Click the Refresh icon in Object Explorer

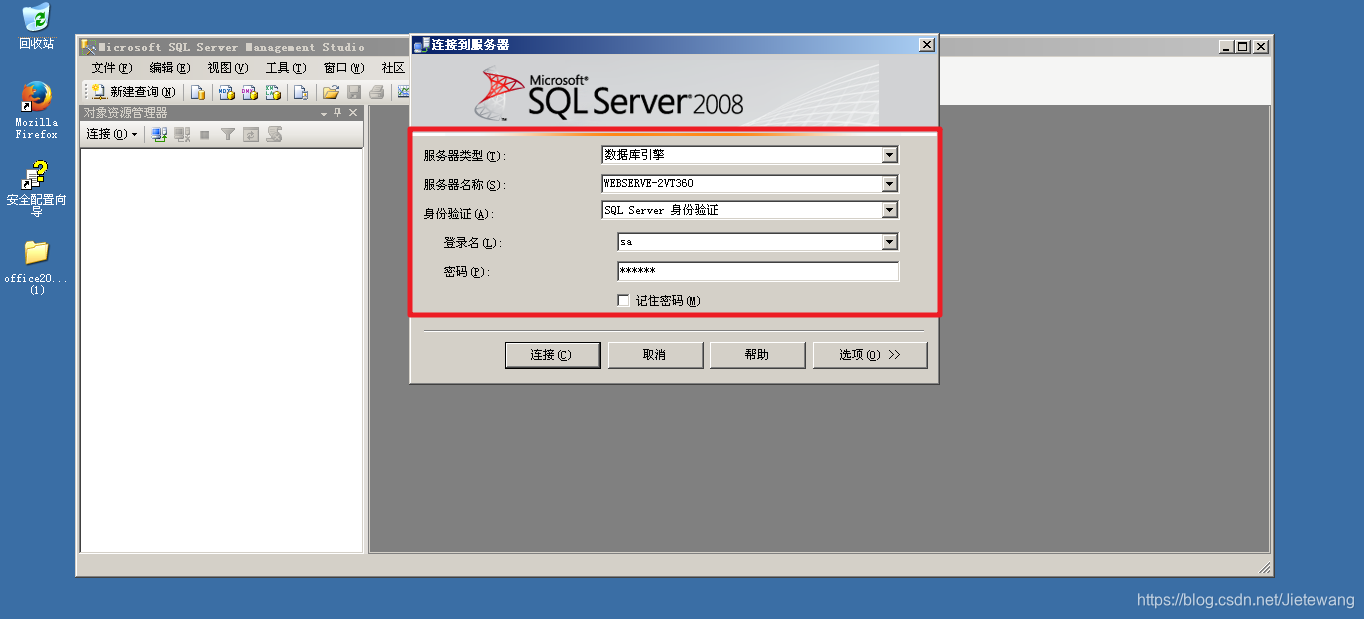click(251, 134)
